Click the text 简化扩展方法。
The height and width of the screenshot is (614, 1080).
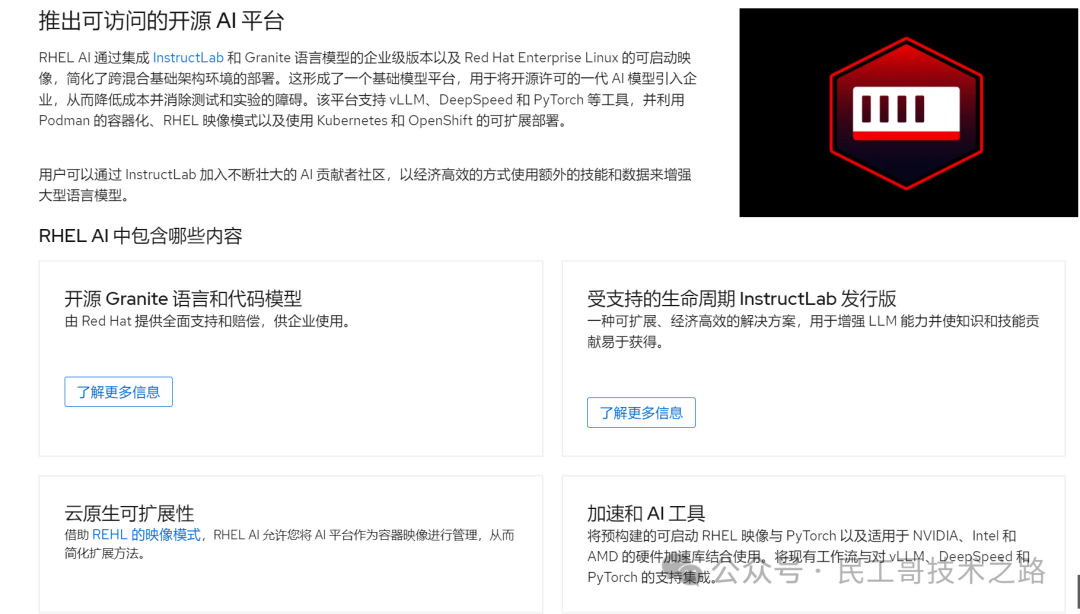(x=105, y=553)
